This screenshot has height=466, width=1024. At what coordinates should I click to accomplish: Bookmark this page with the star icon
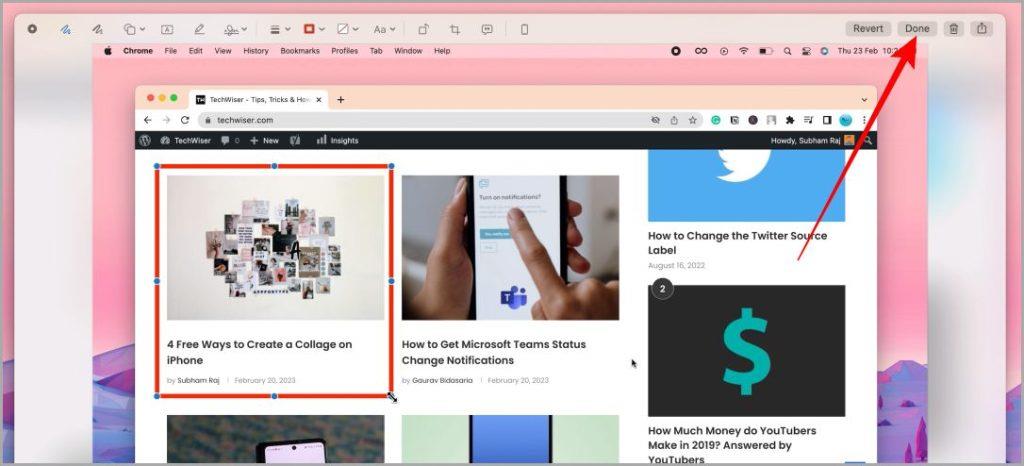coord(692,120)
